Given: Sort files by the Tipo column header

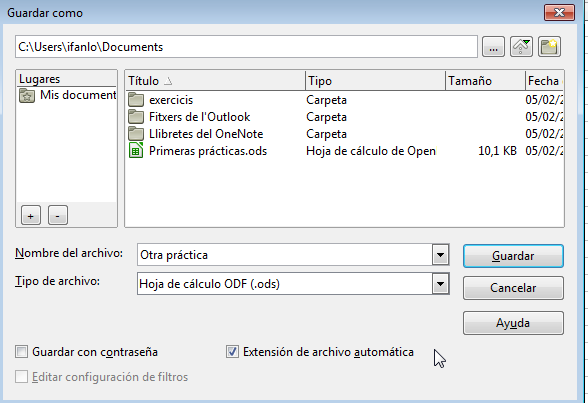Looking at the screenshot, I should click(x=375, y=81).
